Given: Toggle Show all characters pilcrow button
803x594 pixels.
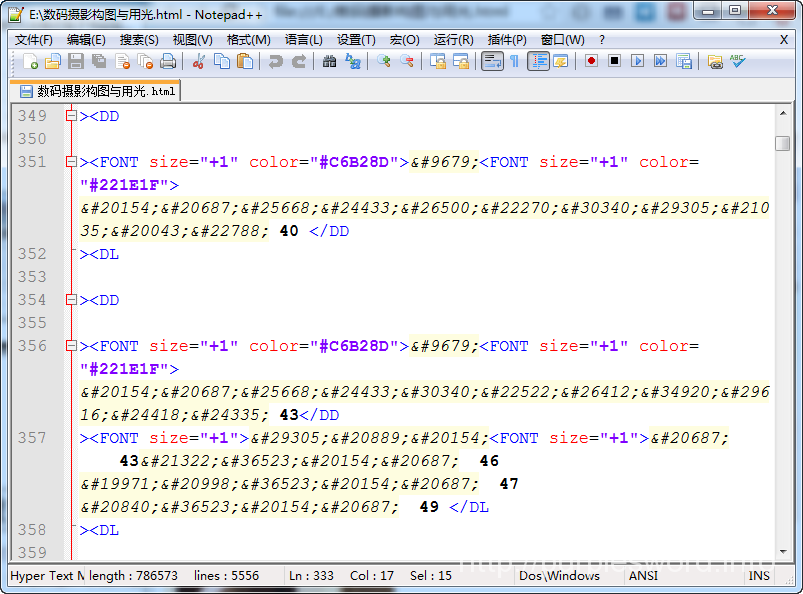Looking at the screenshot, I should (x=514, y=62).
